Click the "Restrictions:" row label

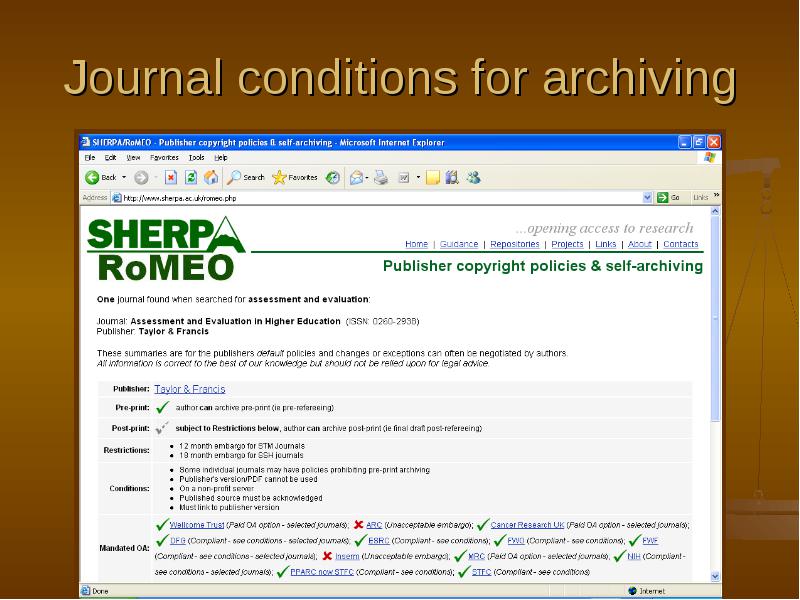(127, 450)
